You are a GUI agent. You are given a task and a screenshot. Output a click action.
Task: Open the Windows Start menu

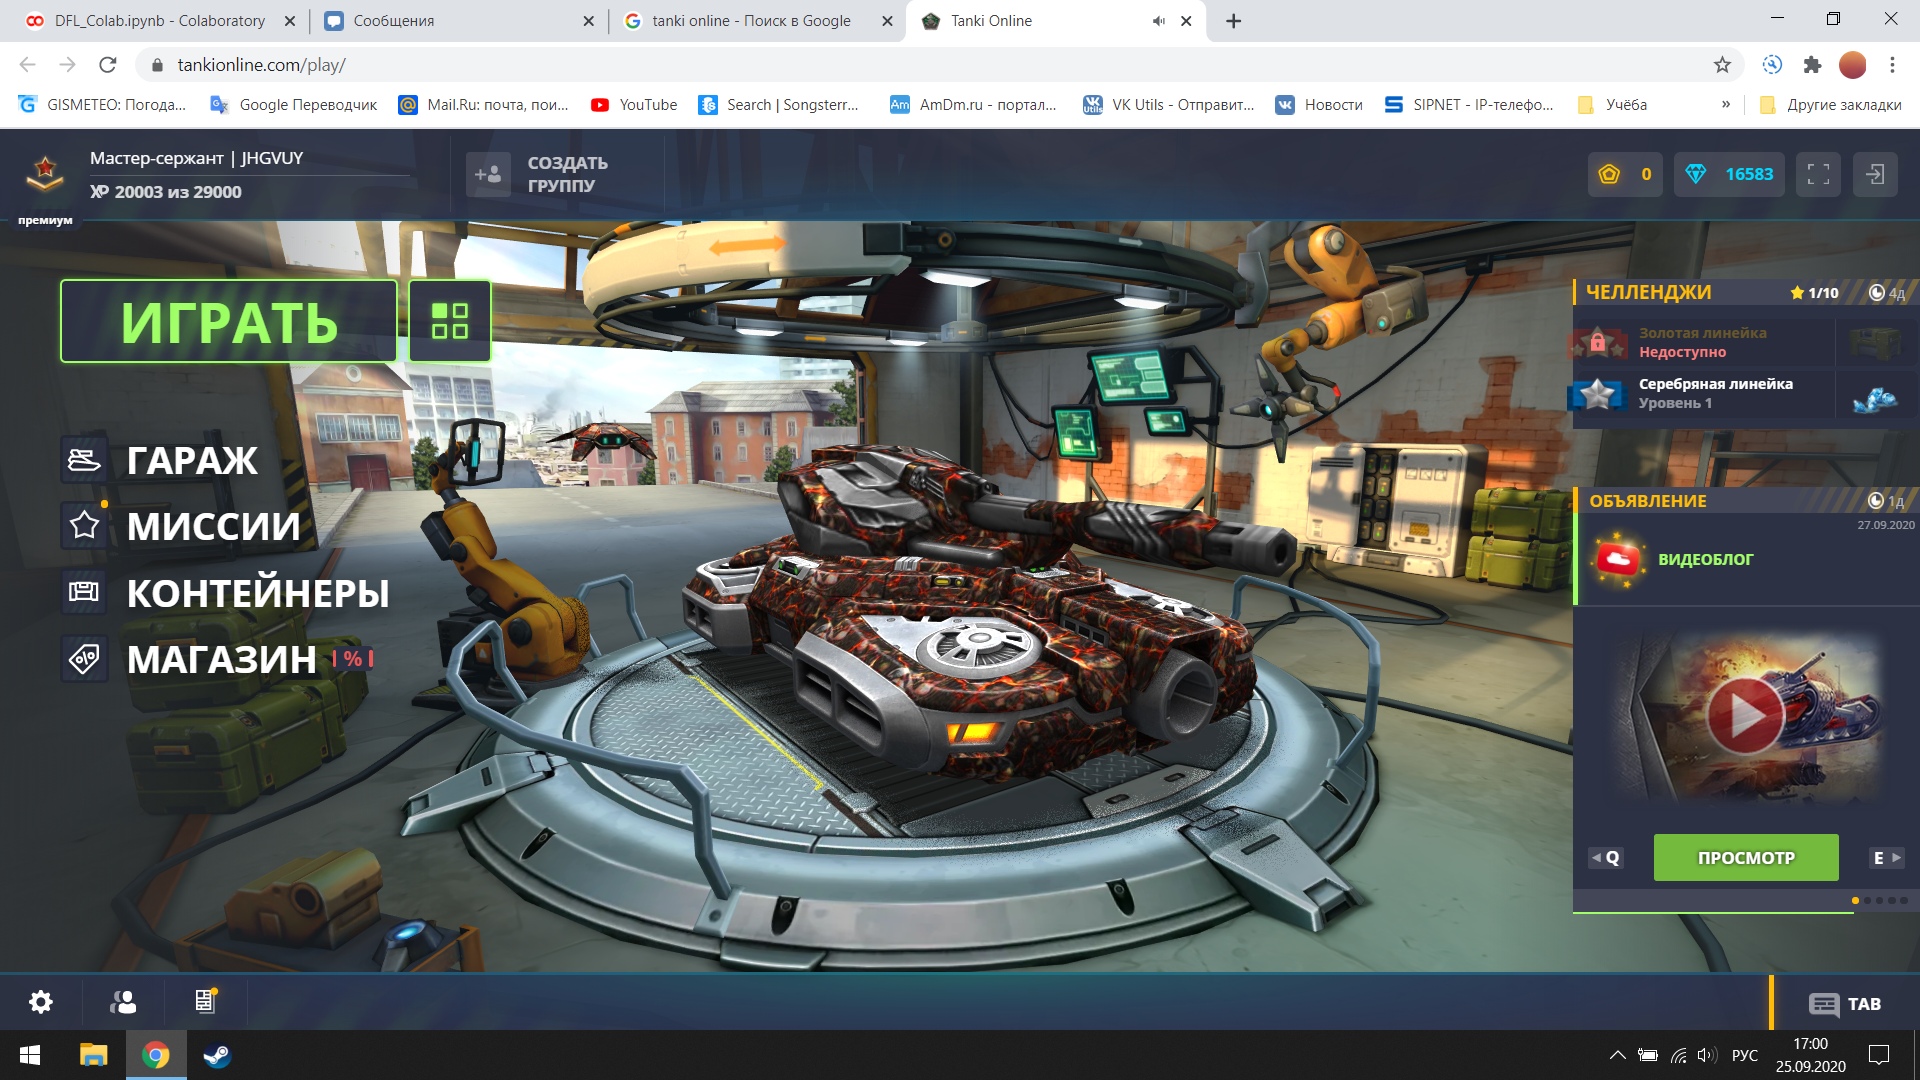coord(30,1055)
